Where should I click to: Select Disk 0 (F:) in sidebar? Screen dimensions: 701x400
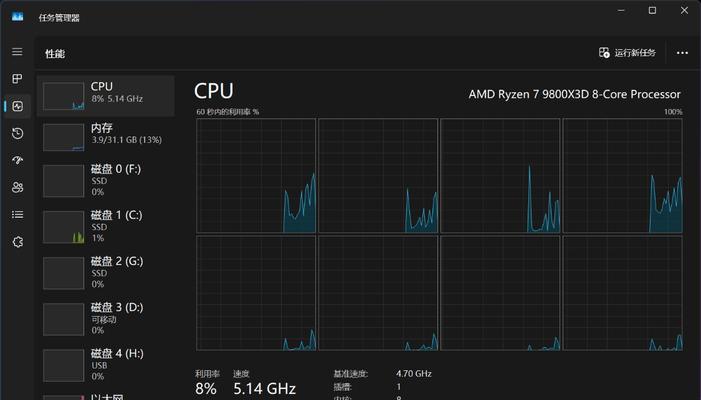click(x=106, y=181)
